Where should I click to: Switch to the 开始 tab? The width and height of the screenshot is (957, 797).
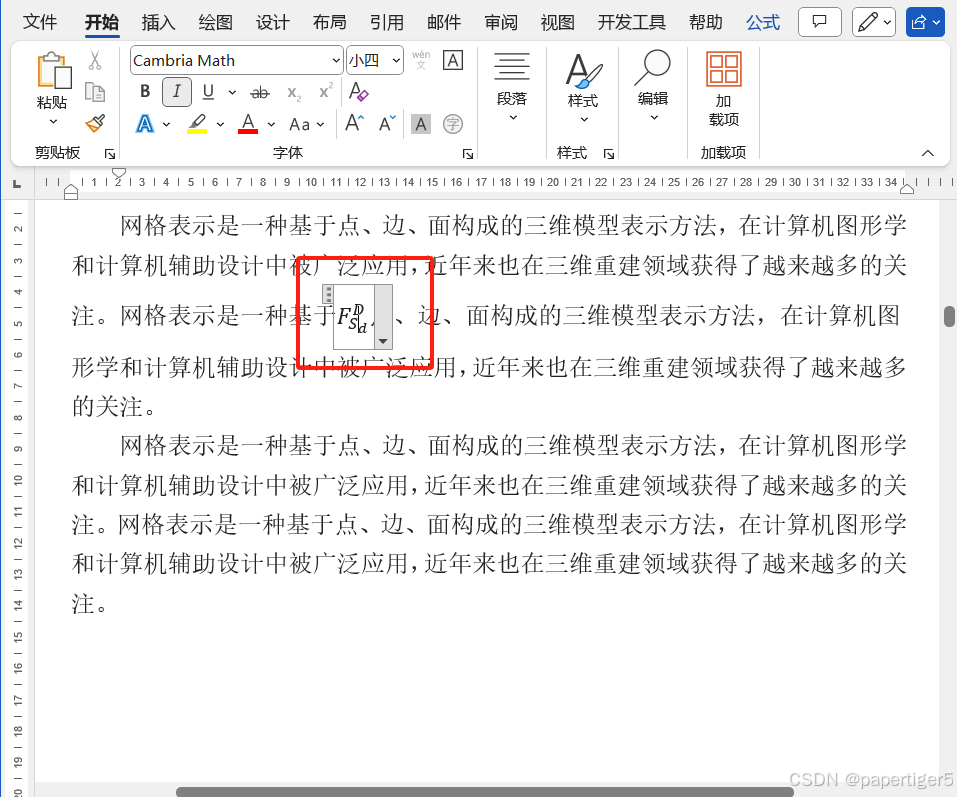[102, 23]
